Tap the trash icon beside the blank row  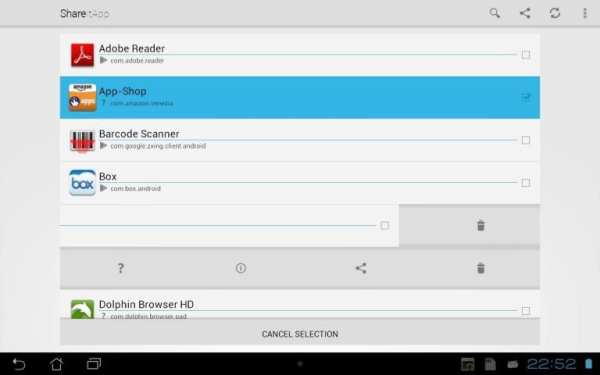click(481, 225)
